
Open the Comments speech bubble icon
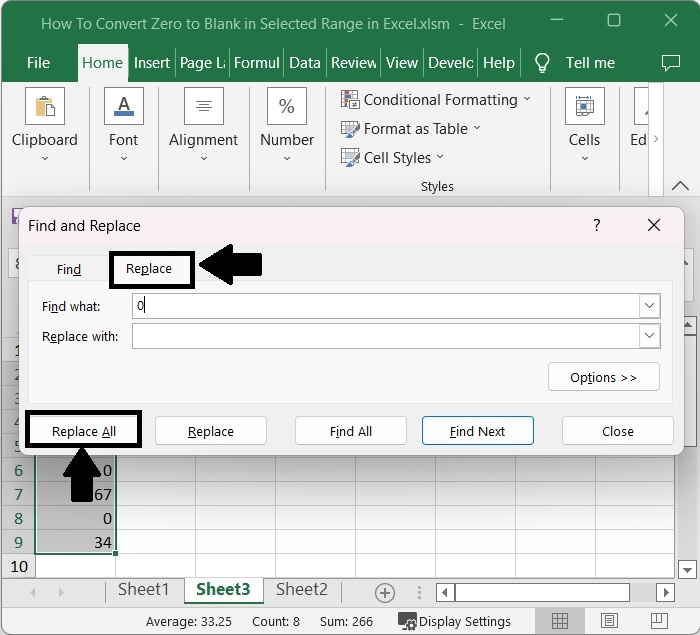click(x=671, y=63)
